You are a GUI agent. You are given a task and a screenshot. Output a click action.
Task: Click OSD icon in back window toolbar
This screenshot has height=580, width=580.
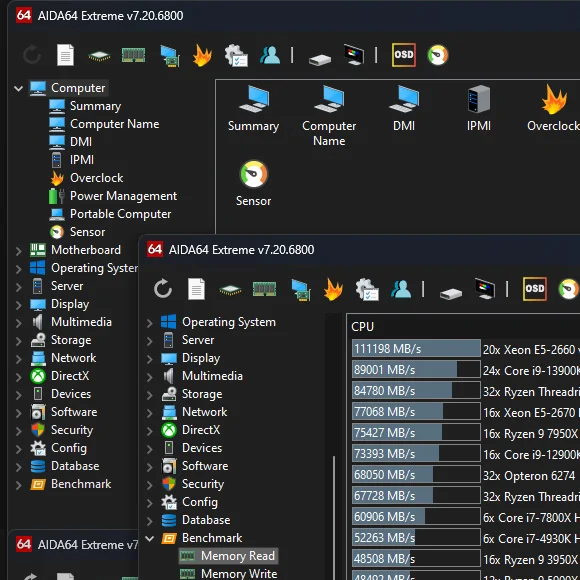click(x=404, y=55)
